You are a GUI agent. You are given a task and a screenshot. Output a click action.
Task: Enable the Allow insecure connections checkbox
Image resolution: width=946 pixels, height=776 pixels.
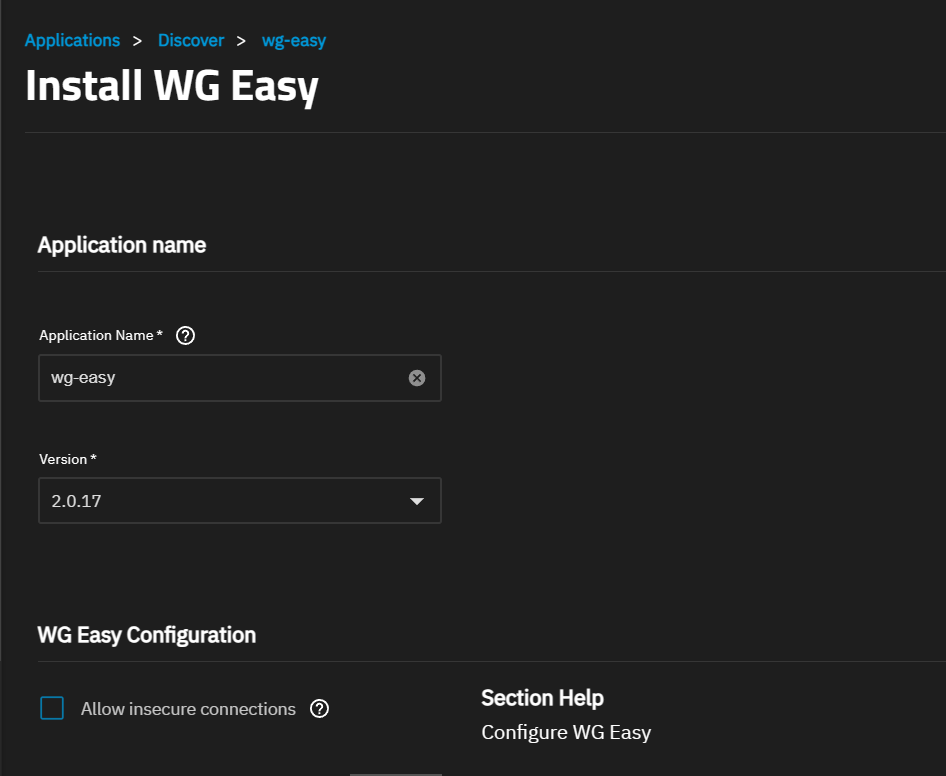[x=51, y=707]
